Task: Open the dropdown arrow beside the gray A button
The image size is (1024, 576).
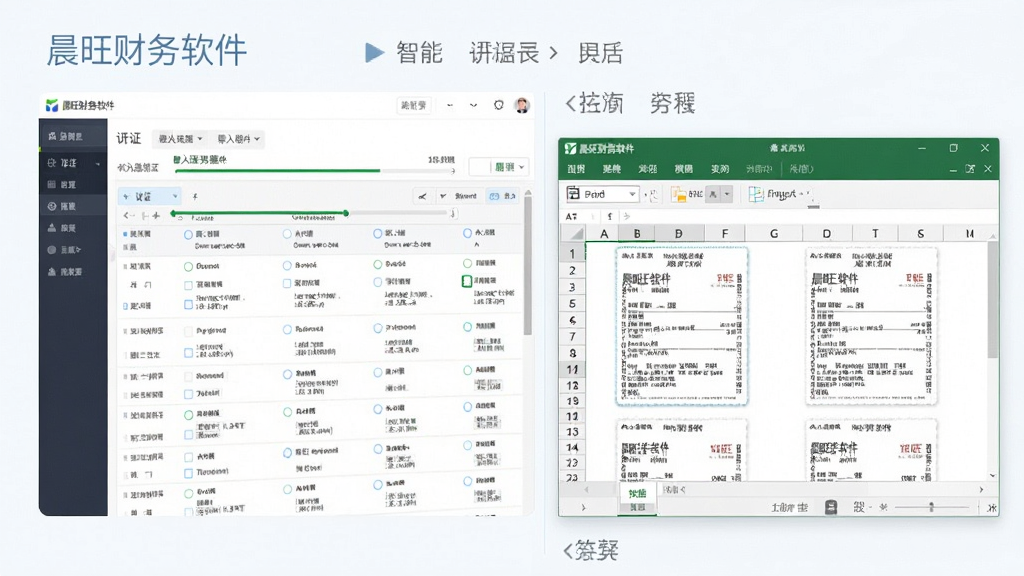Action: [727, 194]
